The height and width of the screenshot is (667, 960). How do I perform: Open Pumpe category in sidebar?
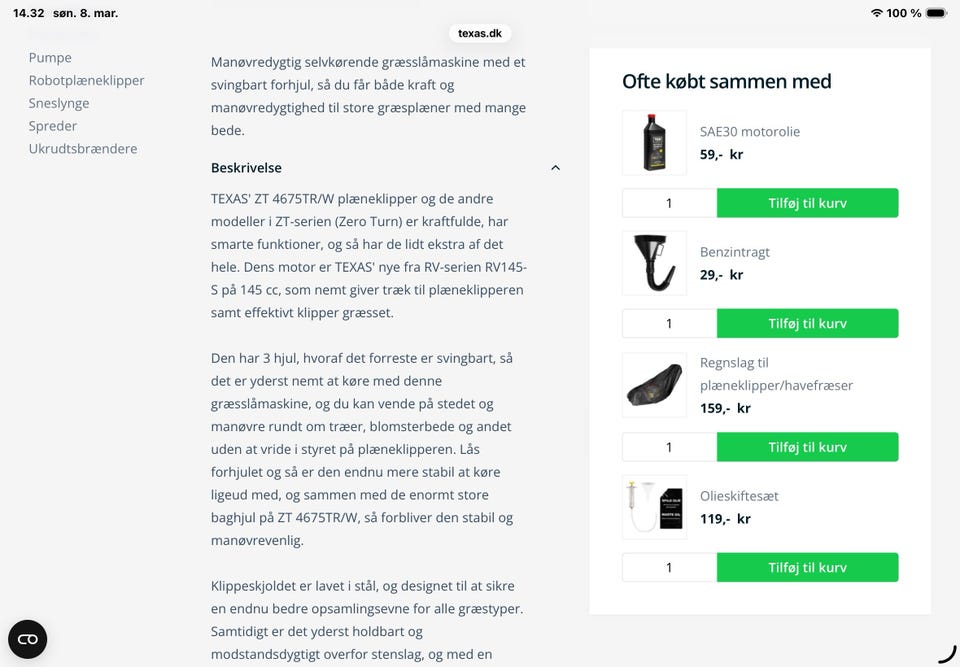pyautogui.click(x=50, y=58)
